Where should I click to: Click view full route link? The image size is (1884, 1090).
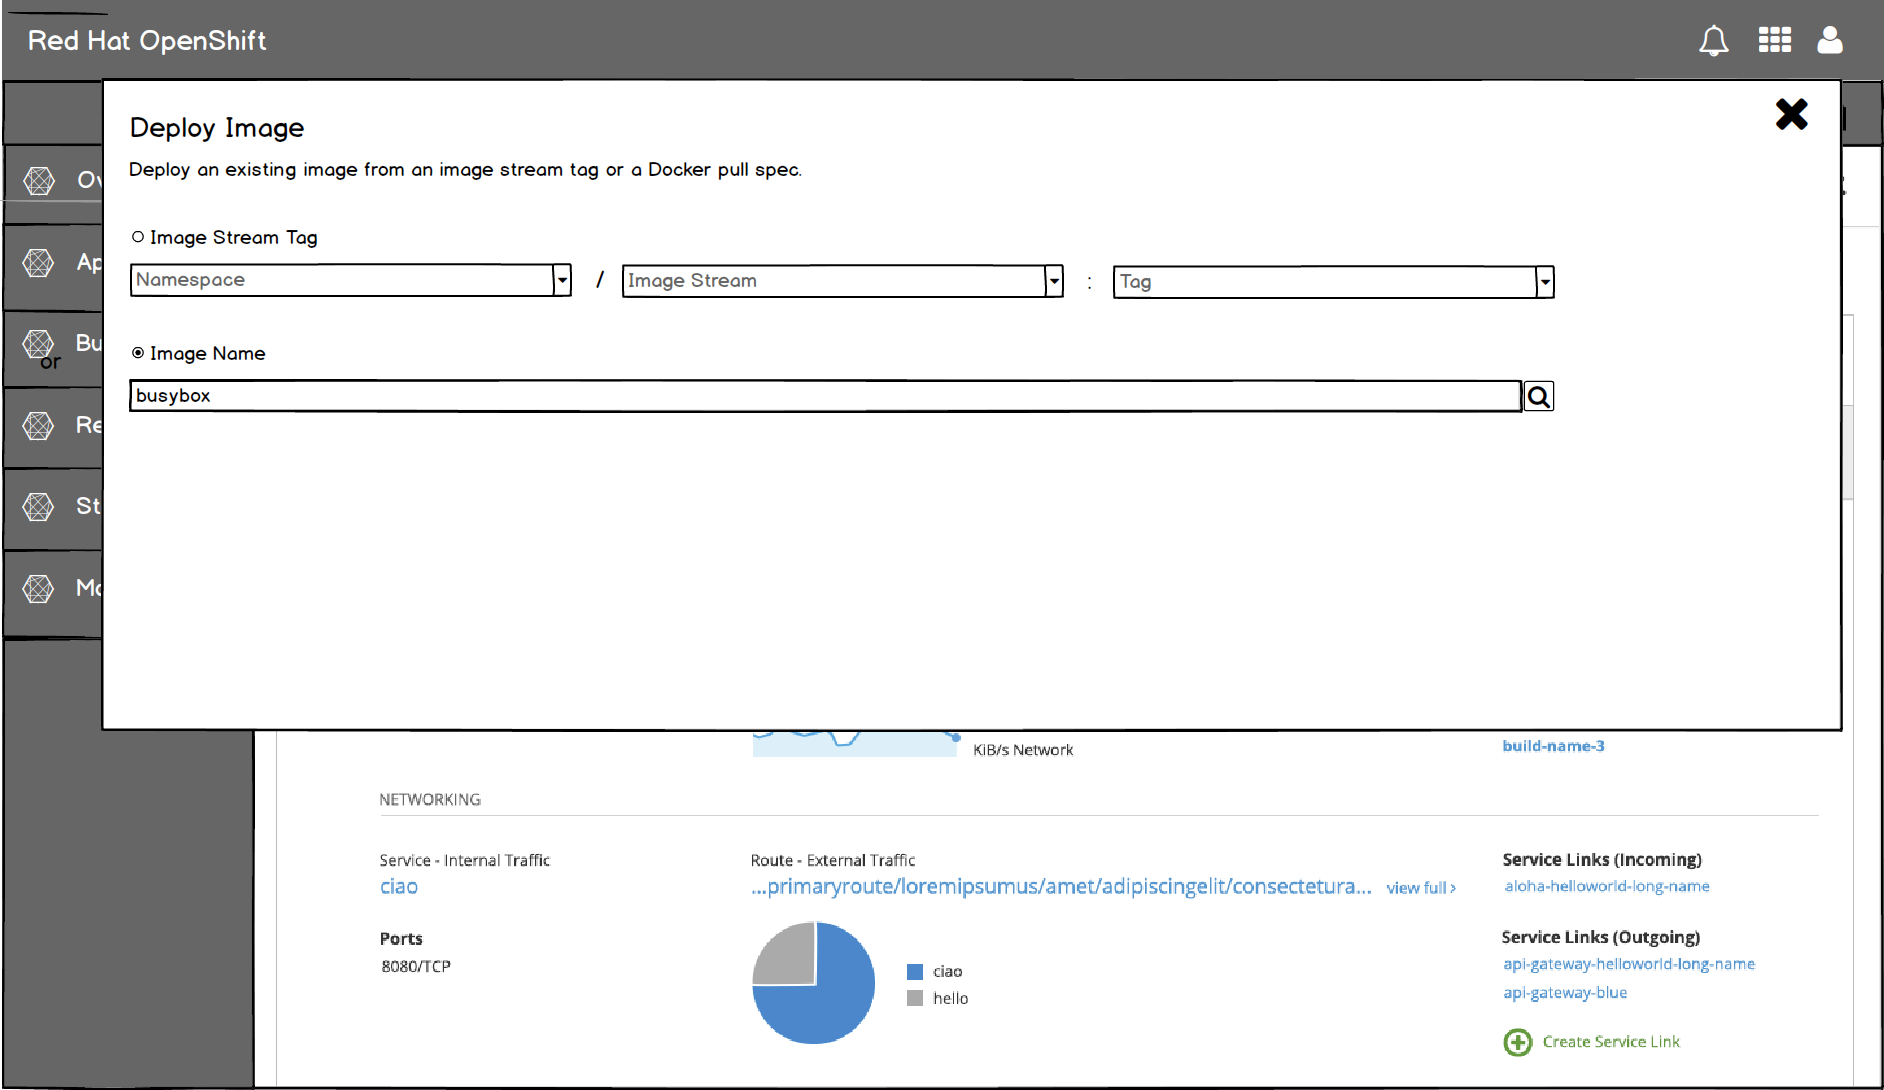[x=1421, y=888]
